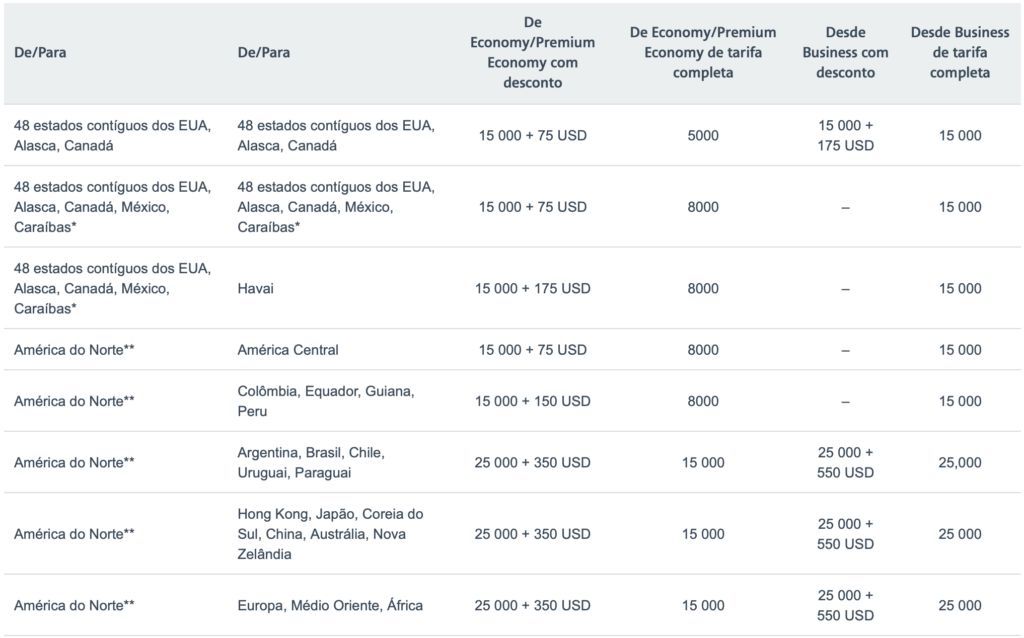1024x638 pixels.
Task: Click the dash in Havai row business column
Action: point(845,289)
